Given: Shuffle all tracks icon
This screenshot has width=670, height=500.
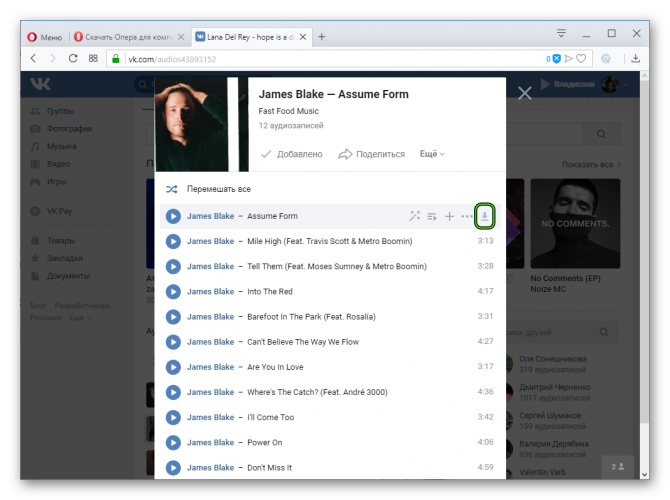Looking at the screenshot, I should point(172,189).
